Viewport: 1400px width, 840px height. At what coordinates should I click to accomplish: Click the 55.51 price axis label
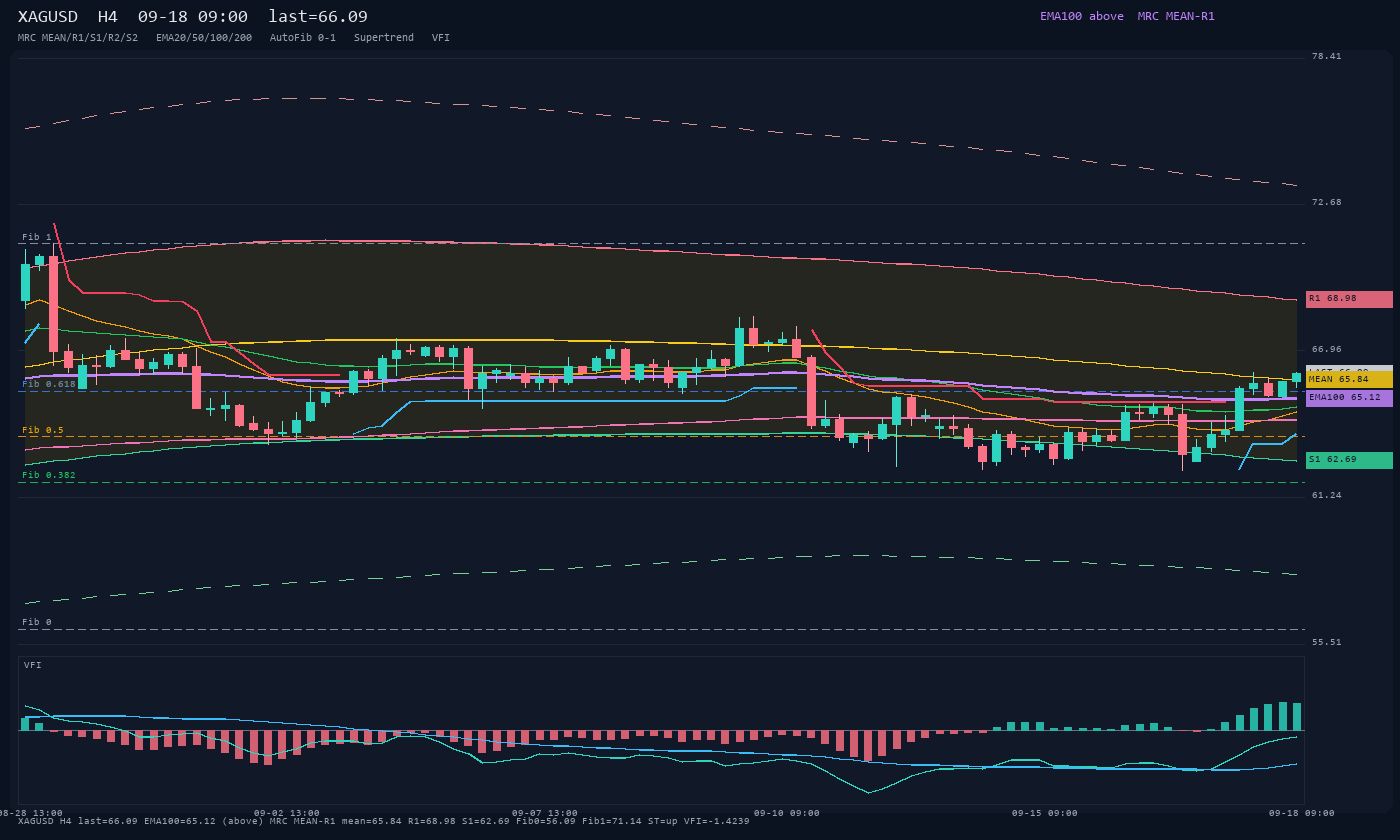pyautogui.click(x=1327, y=643)
